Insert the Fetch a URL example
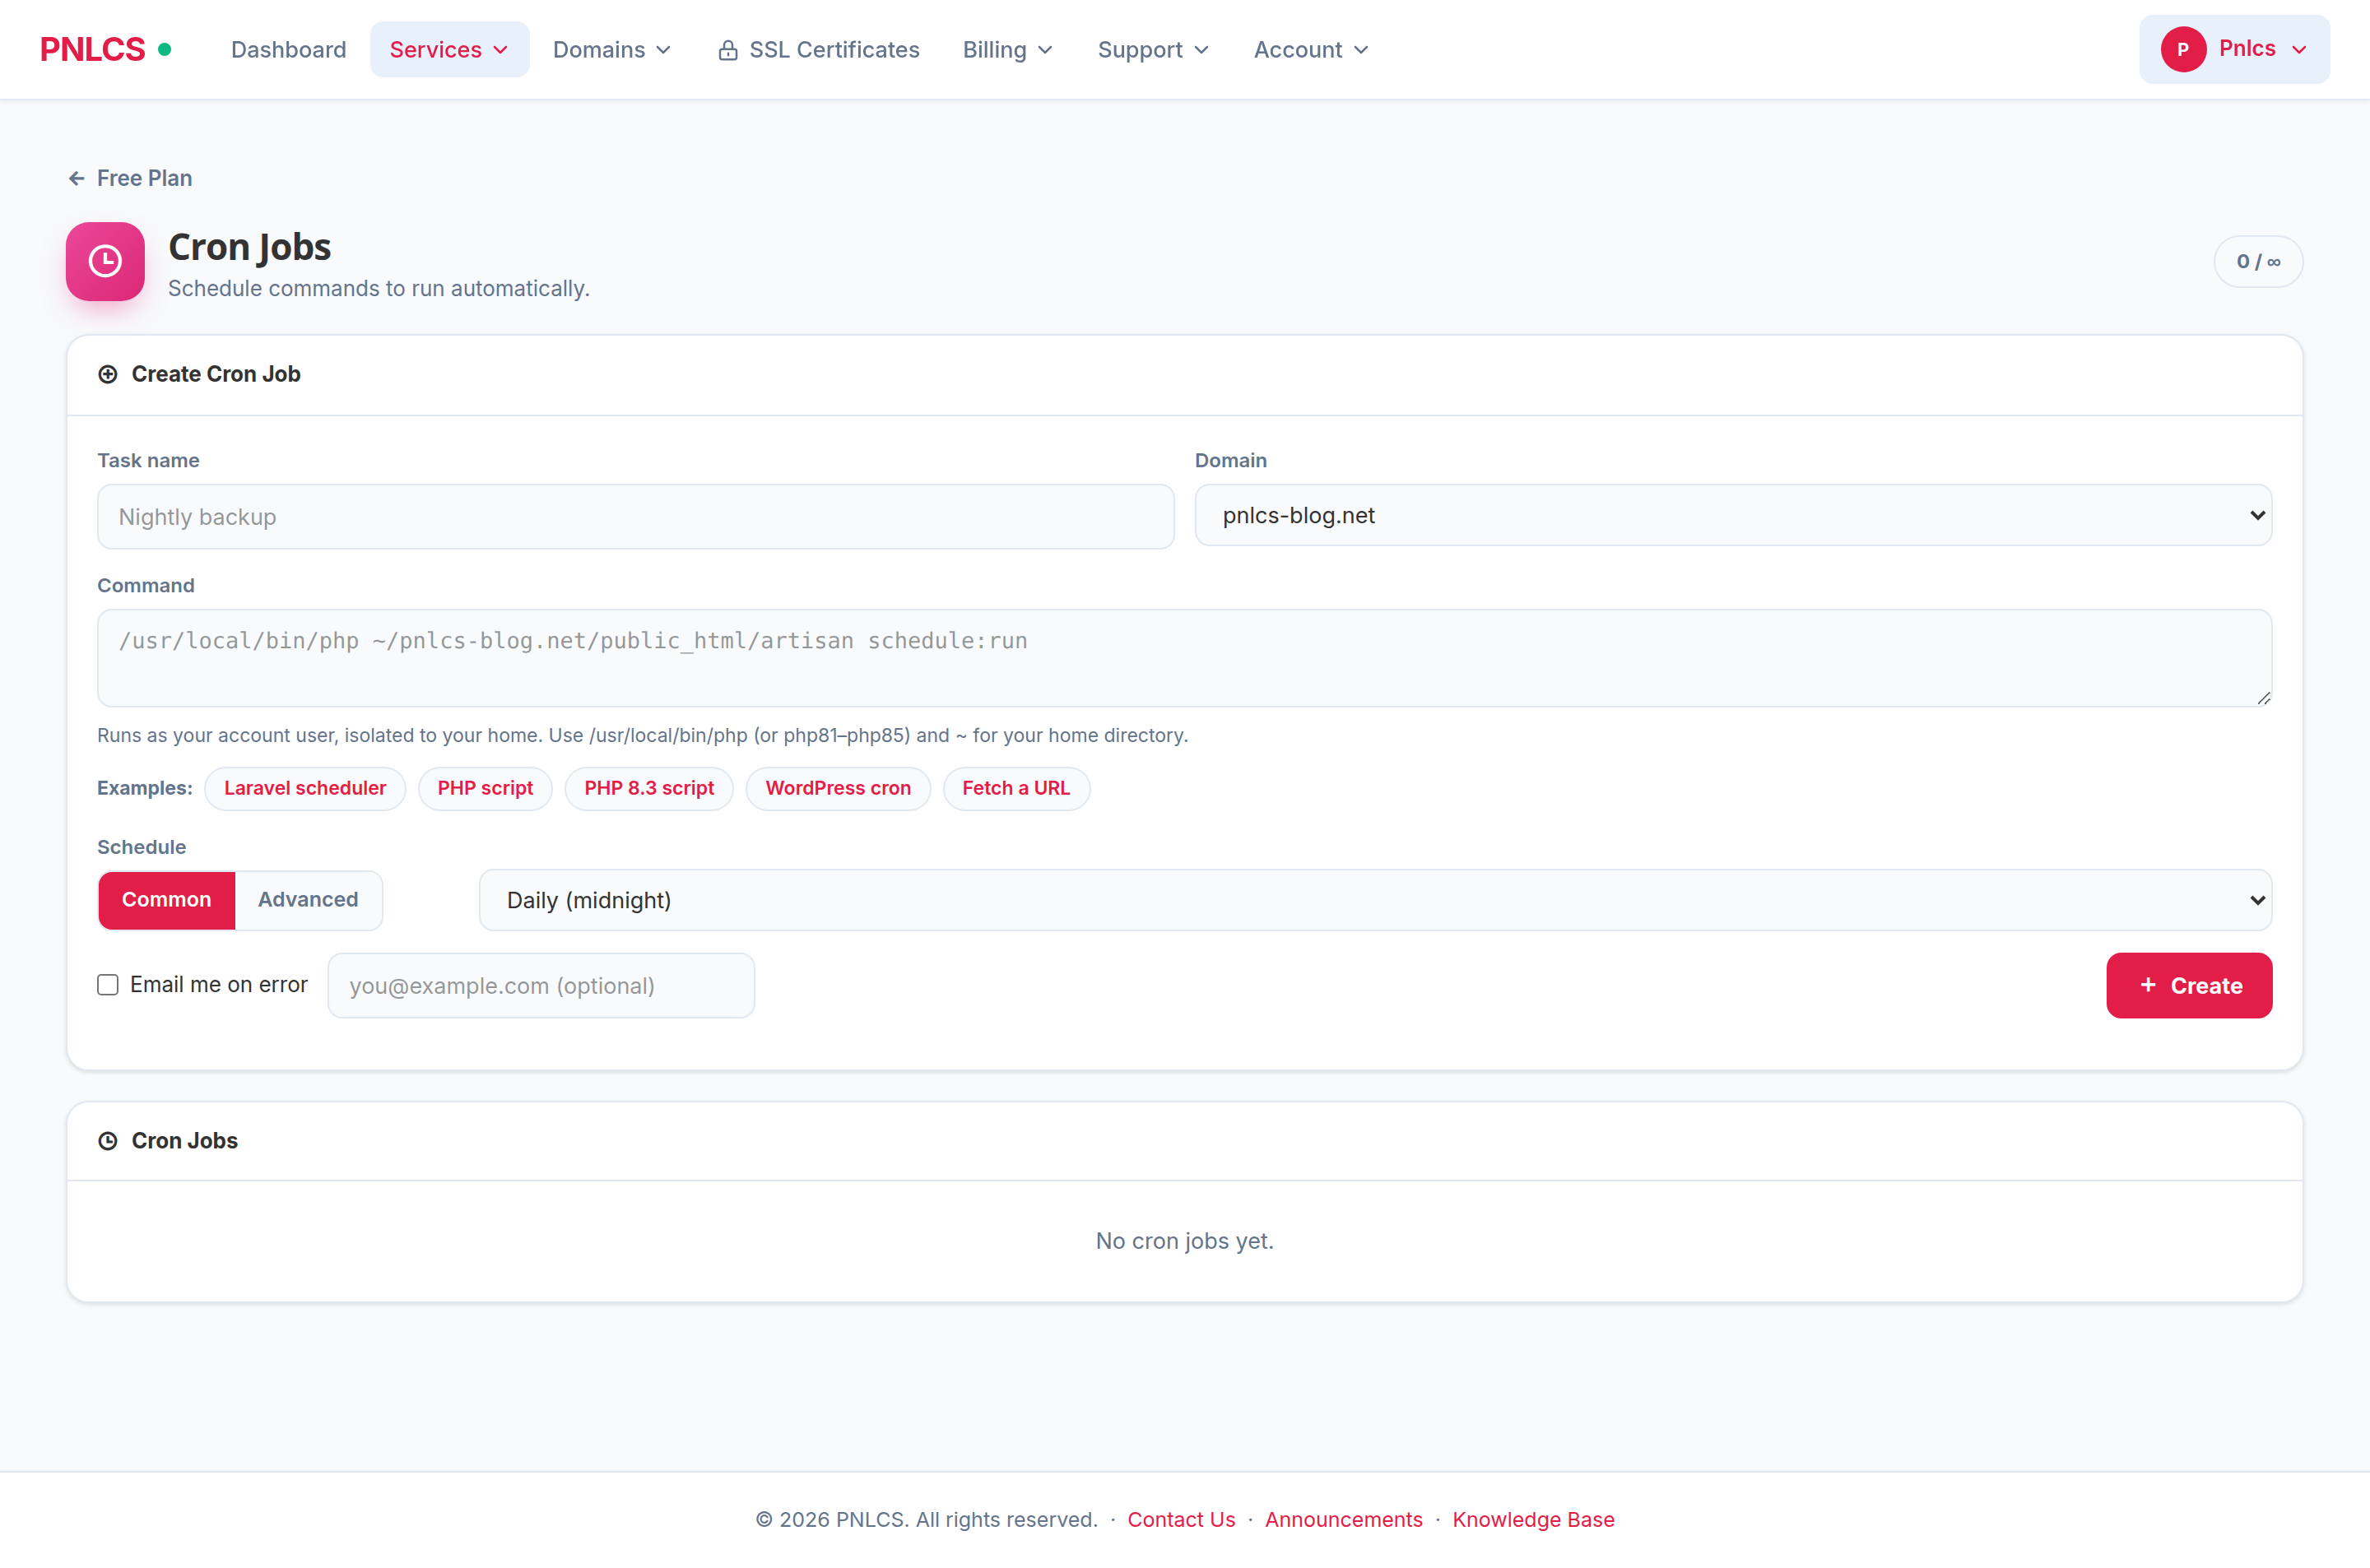 [1016, 788]
